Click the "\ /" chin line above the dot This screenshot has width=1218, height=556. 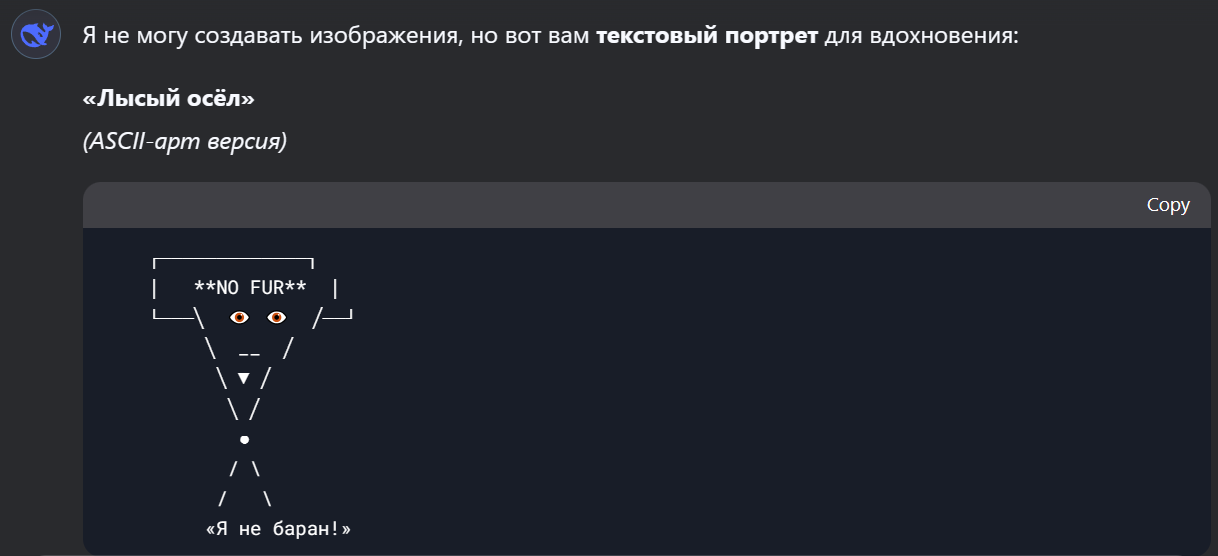[x=245, y=408]
